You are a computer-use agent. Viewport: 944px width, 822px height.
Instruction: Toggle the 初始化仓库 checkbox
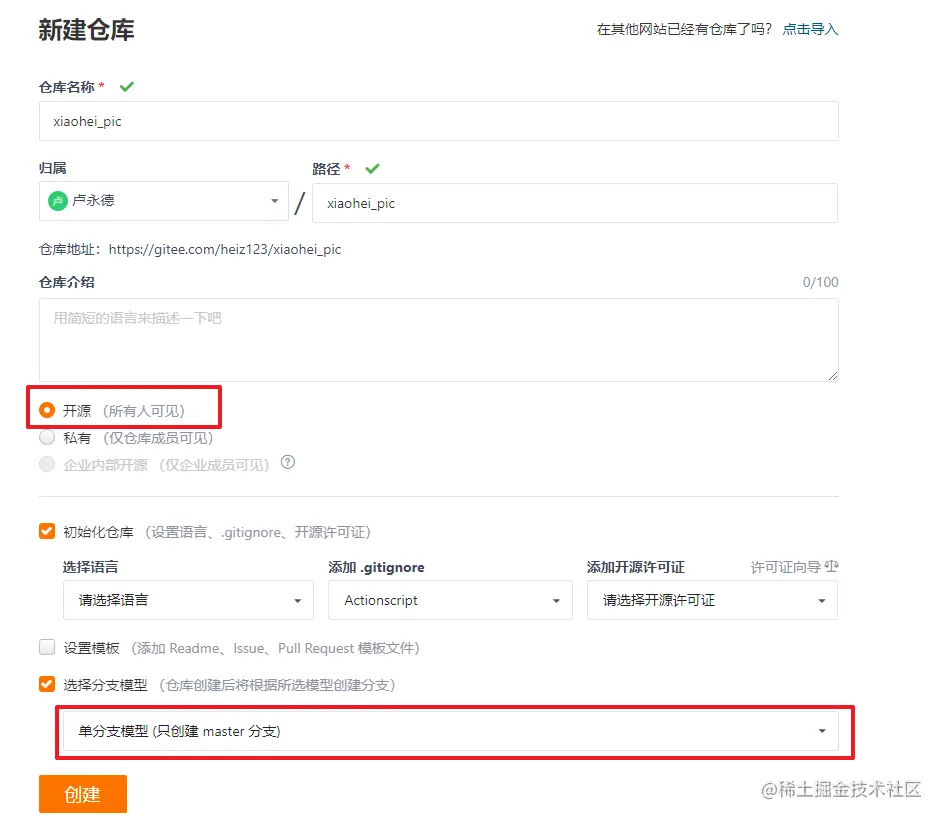click(x=47, y=531)
